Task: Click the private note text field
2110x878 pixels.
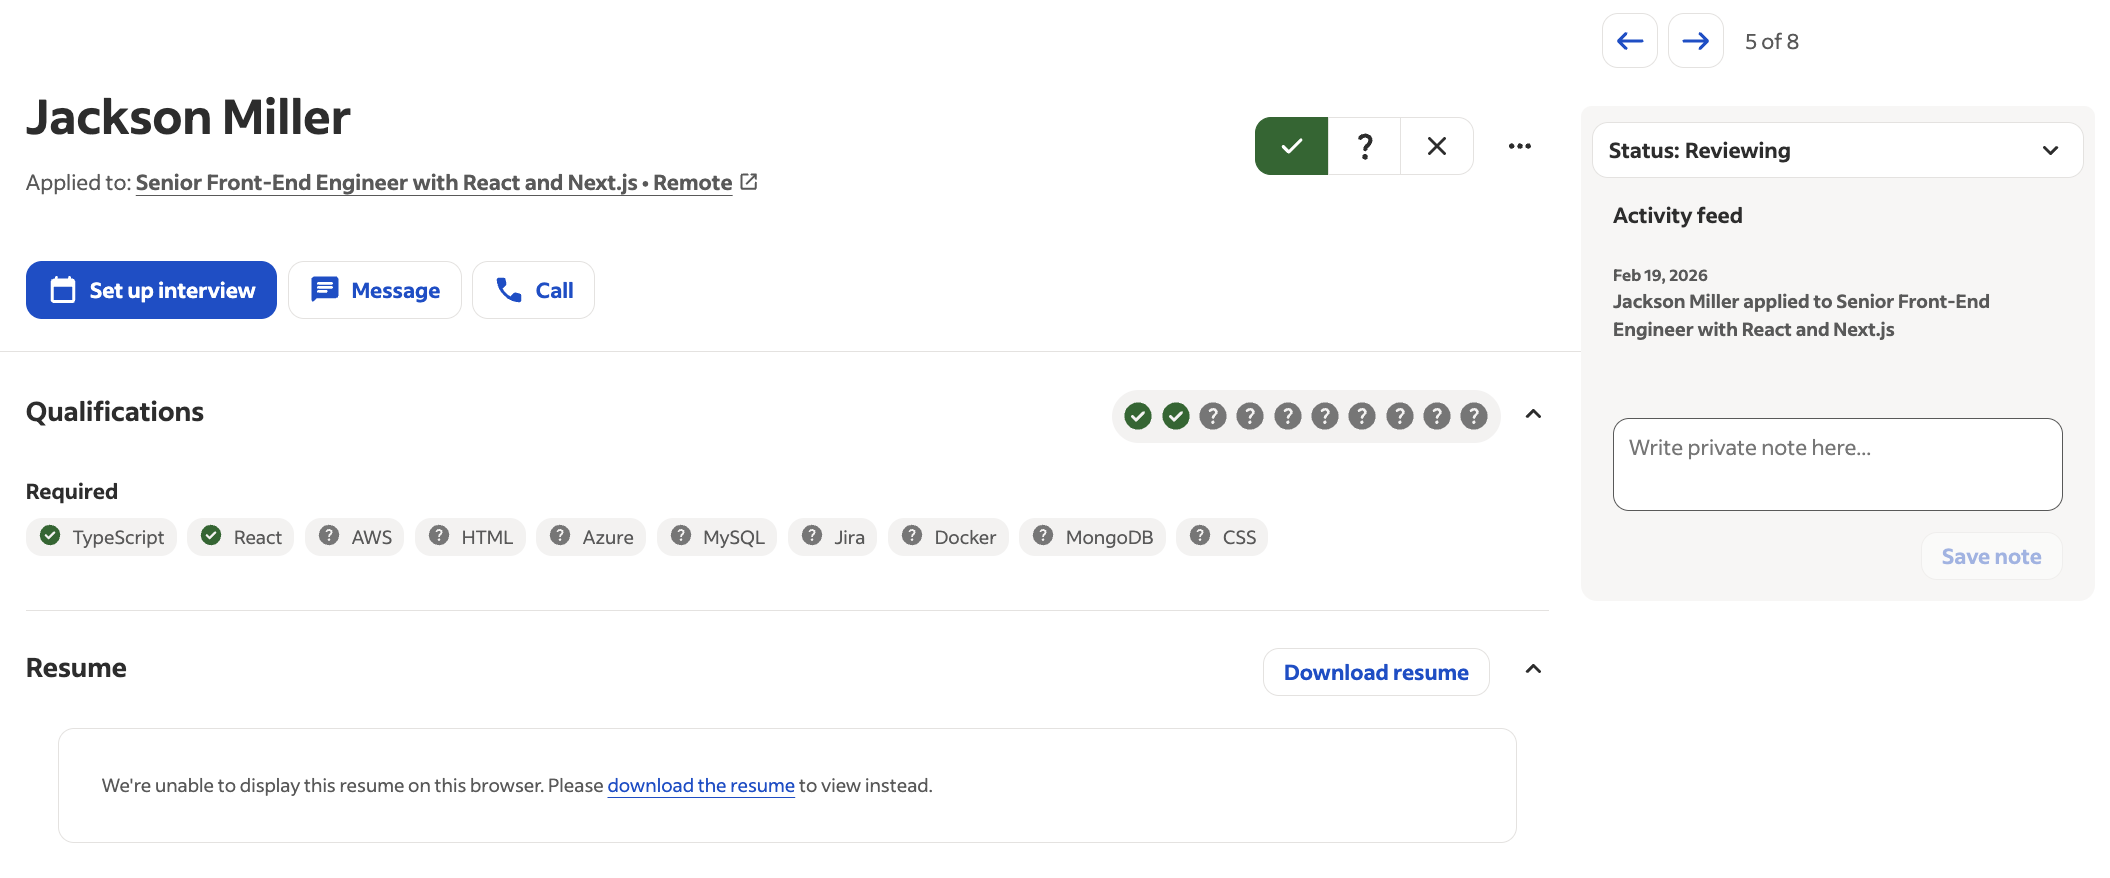Action: (x=1836, y=464)
